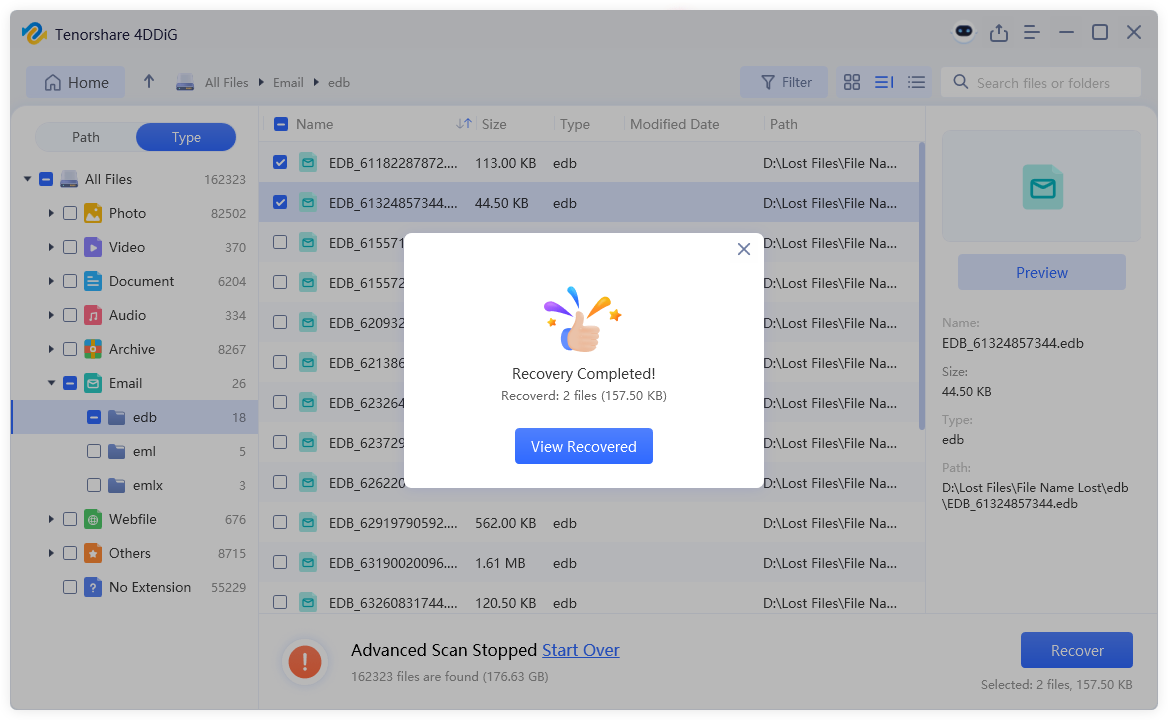Click the Audio category icon
Screen dimensions: 1168x720
[93, 316]
